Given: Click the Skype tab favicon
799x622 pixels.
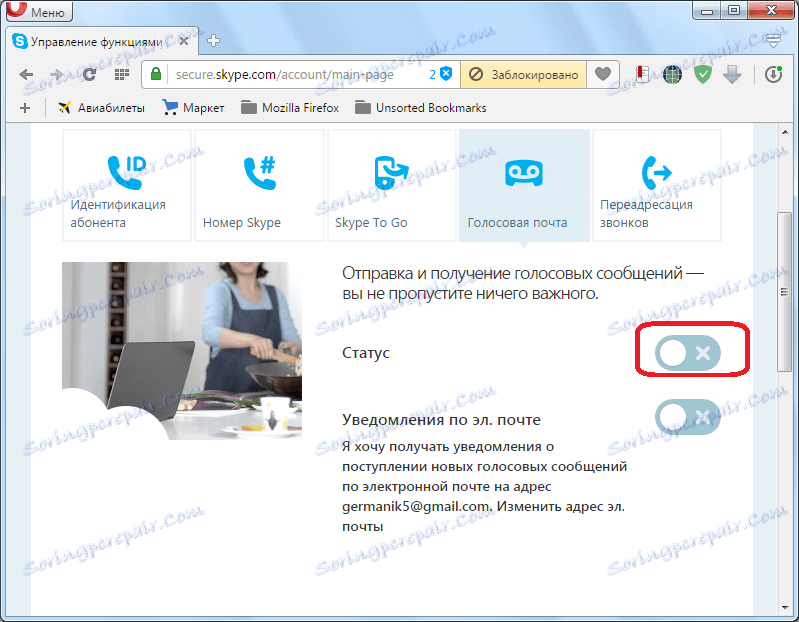Looking at the screenshot, I should [19, 41].
